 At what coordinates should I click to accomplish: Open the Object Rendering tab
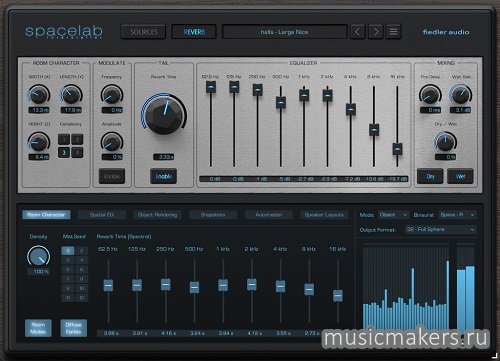tap(157, 215)
